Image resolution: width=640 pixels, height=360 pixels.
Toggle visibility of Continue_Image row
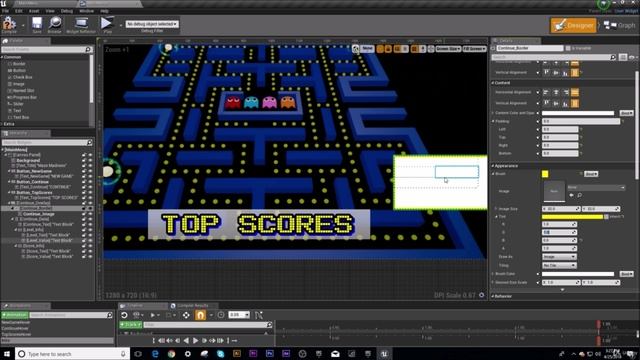point(90,213)
